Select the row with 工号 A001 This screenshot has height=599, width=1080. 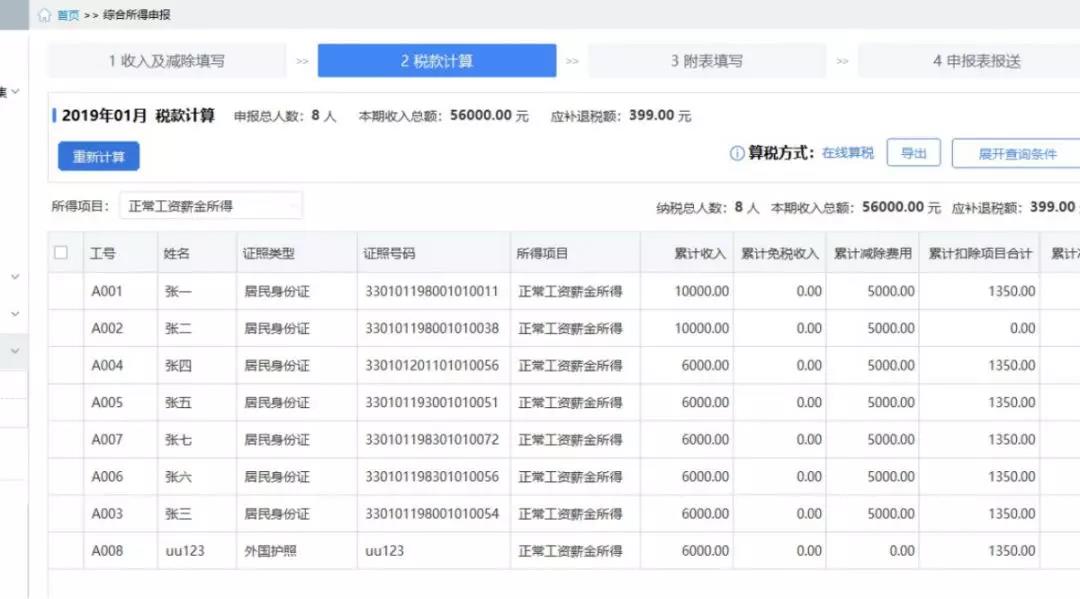click(107, 291)
